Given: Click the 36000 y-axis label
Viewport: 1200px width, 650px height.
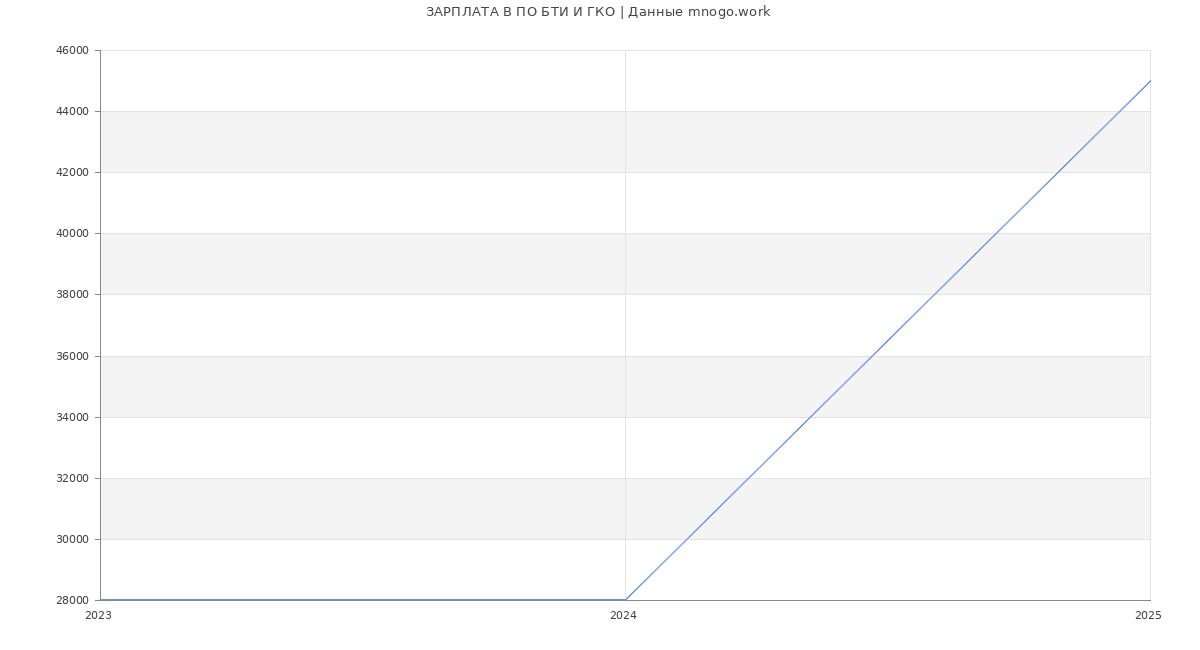Looking at the screenshot, I should (74, 356).
